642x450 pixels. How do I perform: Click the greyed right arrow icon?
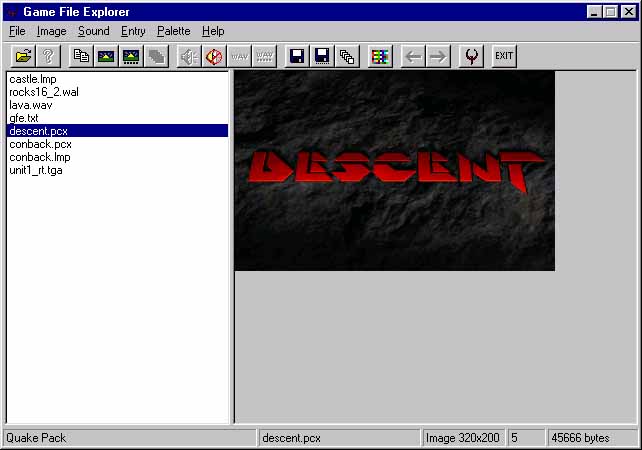[438, 56]
